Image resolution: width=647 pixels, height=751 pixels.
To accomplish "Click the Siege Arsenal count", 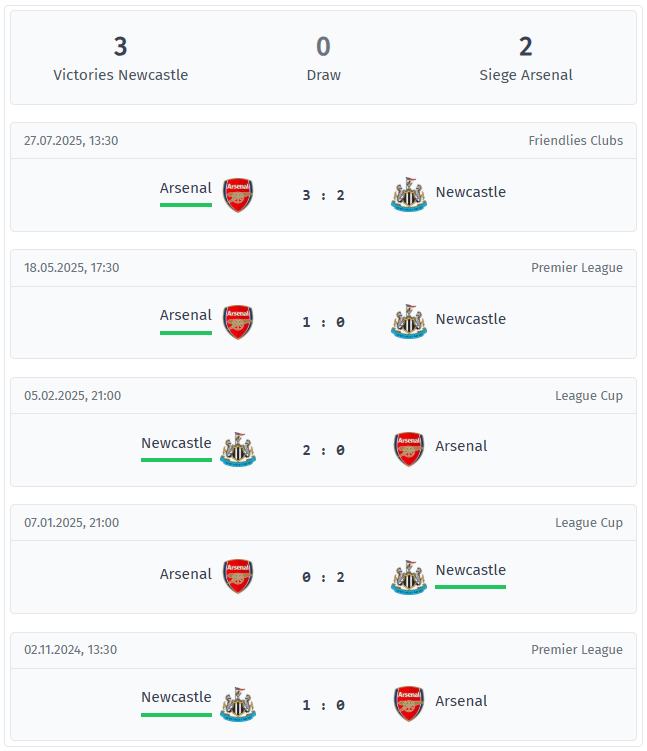I will click(x=526, y=47).
